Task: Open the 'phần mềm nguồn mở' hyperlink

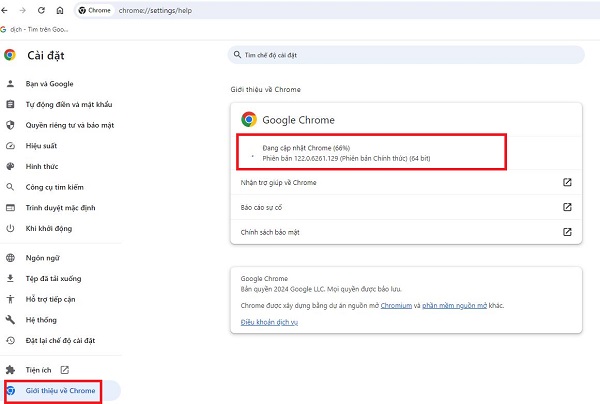Action: pos(455,306)
